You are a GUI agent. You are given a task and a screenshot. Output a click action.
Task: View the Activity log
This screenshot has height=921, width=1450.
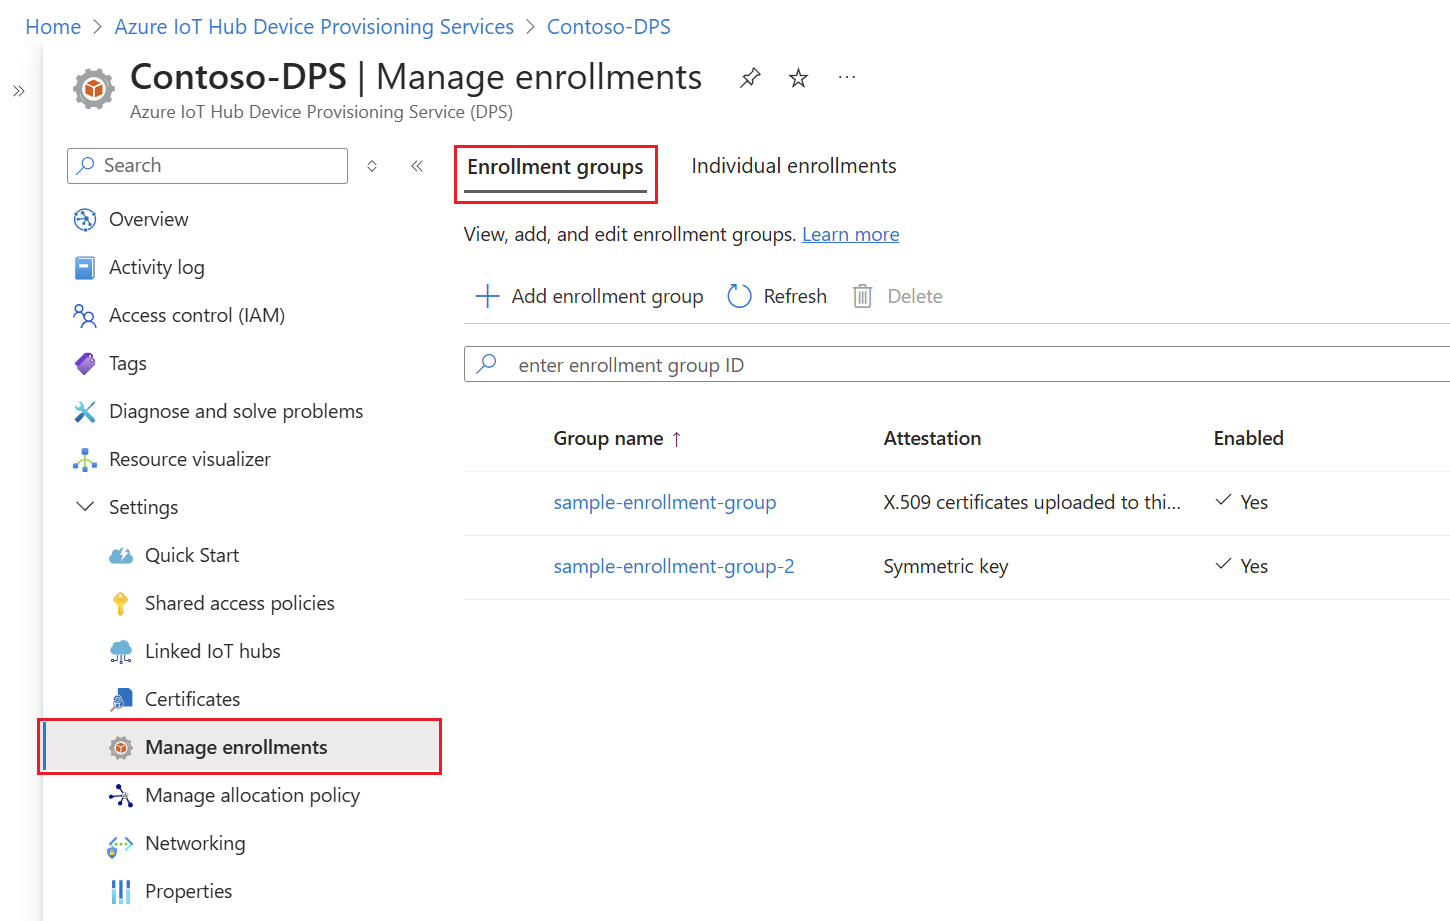(157, 267)
